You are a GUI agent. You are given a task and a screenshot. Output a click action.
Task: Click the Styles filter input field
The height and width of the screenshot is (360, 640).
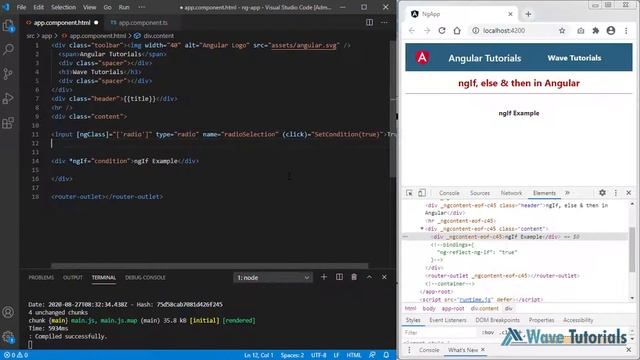point(440,333)
